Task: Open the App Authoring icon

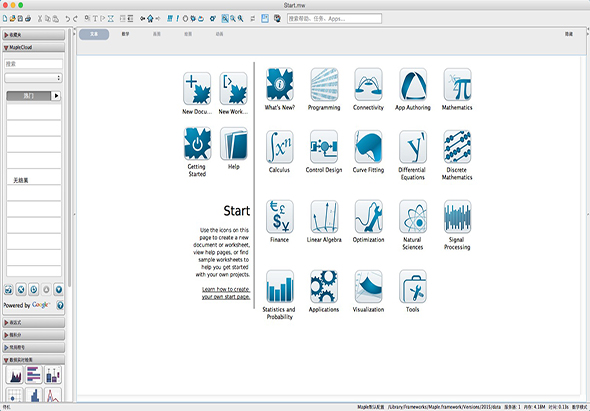Action: tap(413, 85)
